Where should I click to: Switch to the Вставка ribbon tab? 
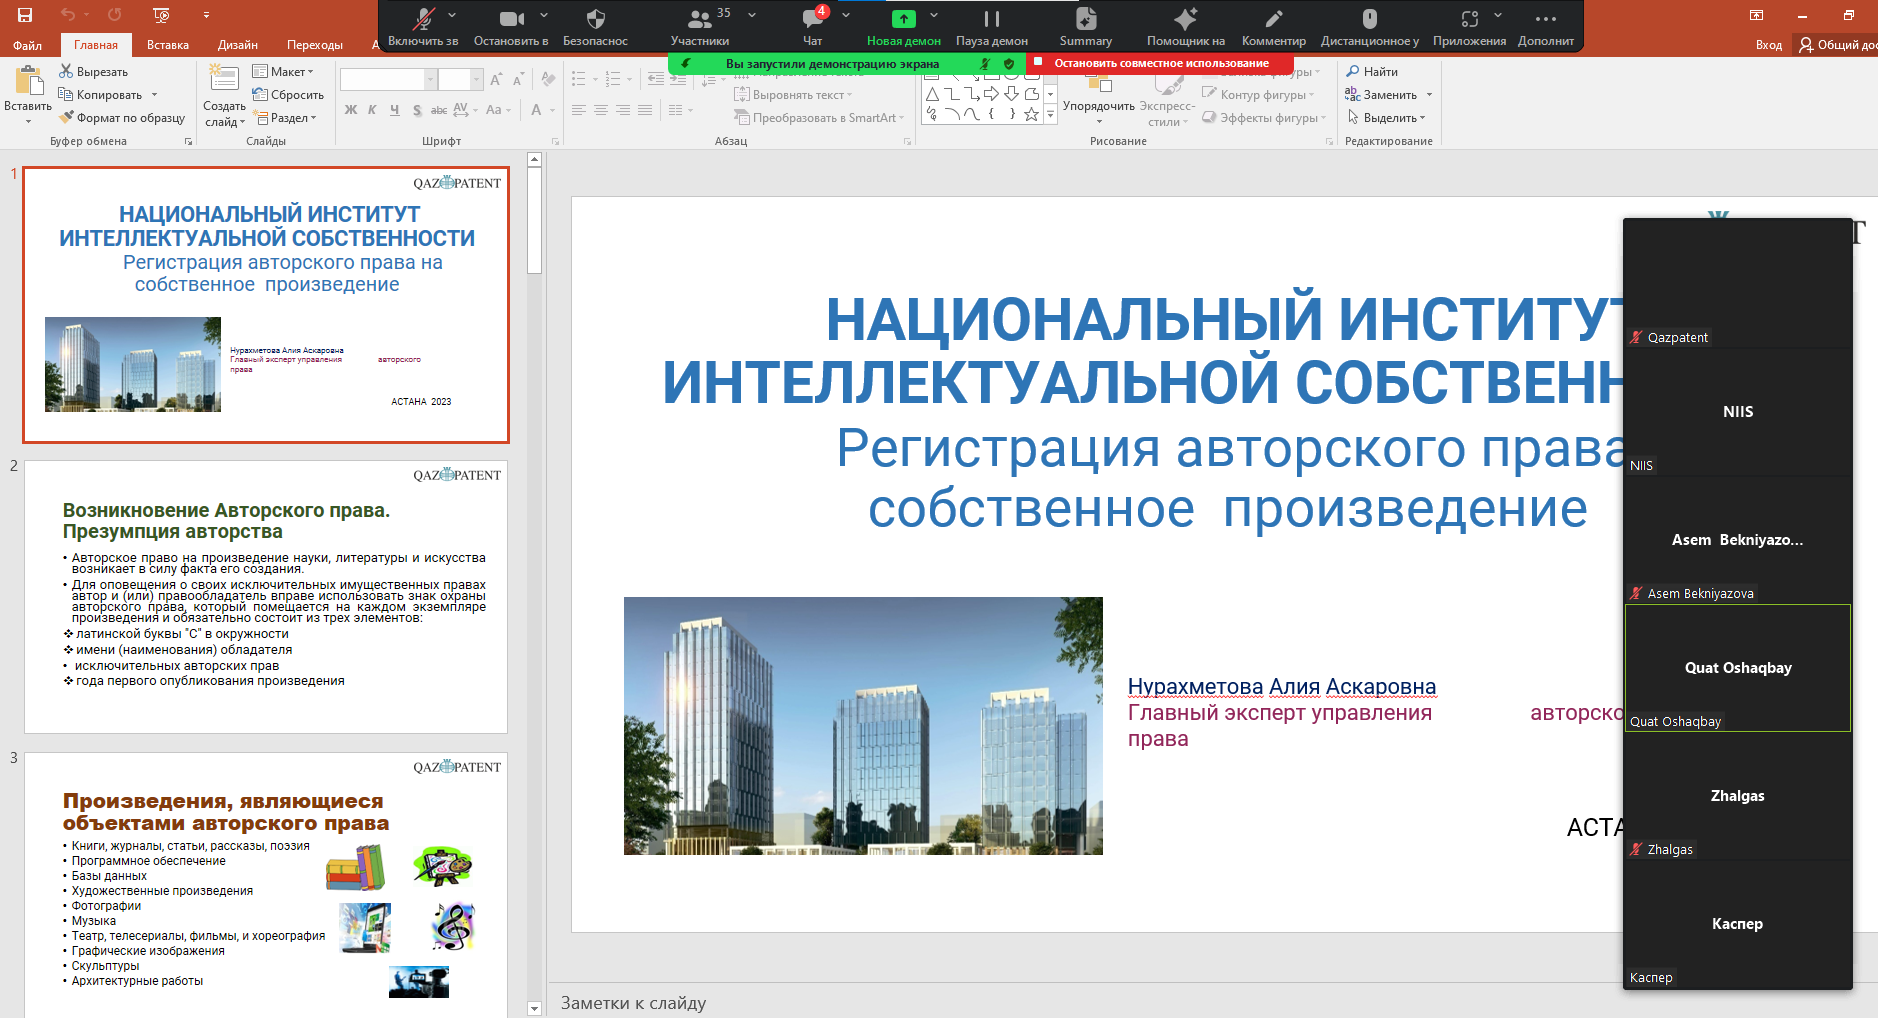coord(167,45)
